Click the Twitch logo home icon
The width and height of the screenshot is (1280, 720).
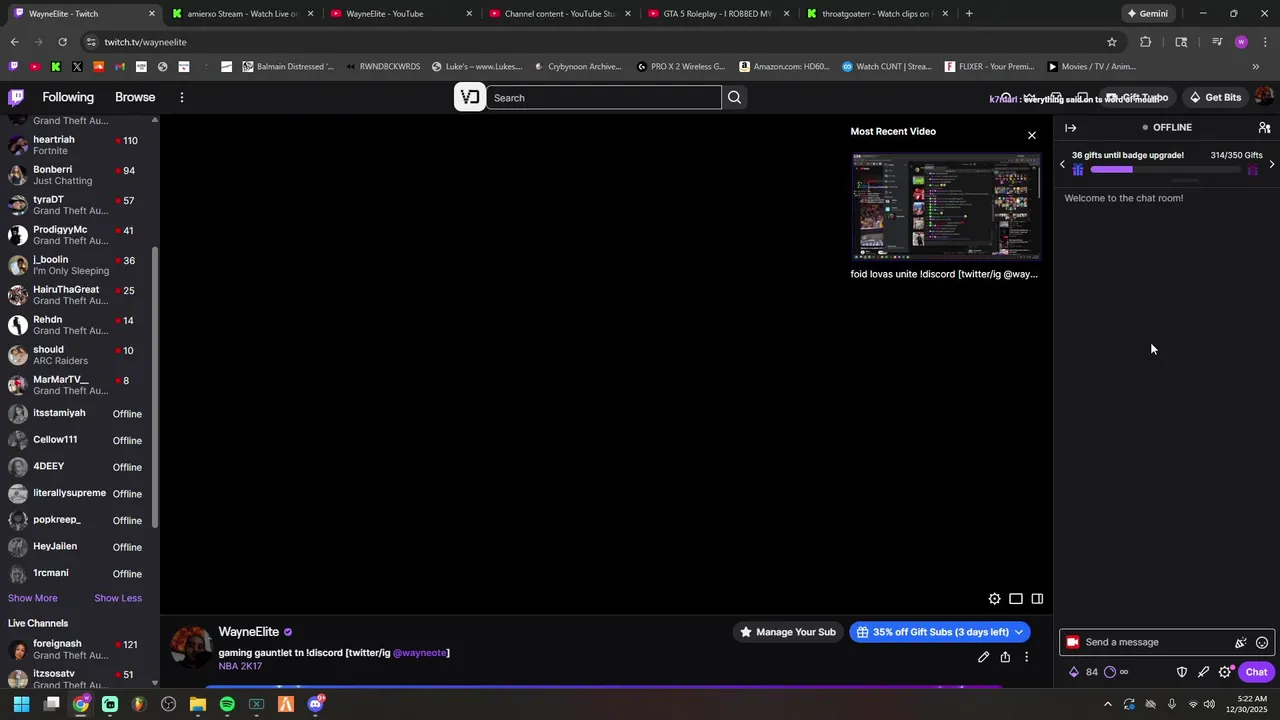tap(16, 97)
